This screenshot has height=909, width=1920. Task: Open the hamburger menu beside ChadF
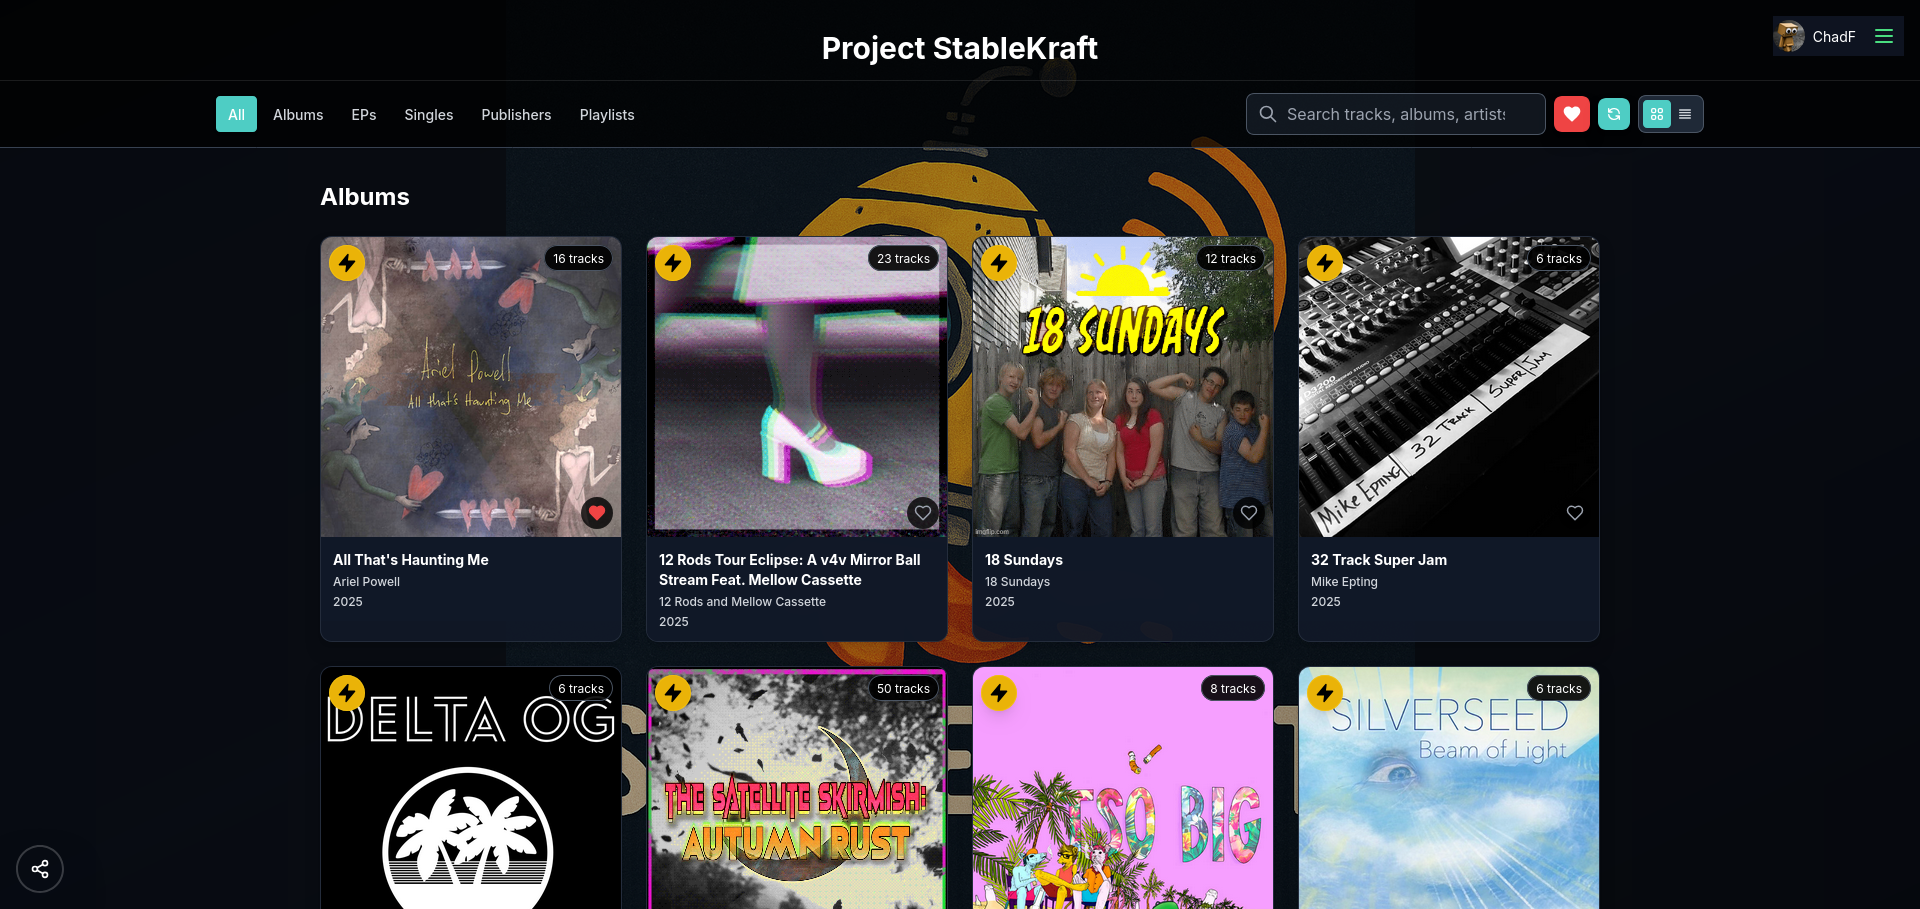tap(1883, 37)
